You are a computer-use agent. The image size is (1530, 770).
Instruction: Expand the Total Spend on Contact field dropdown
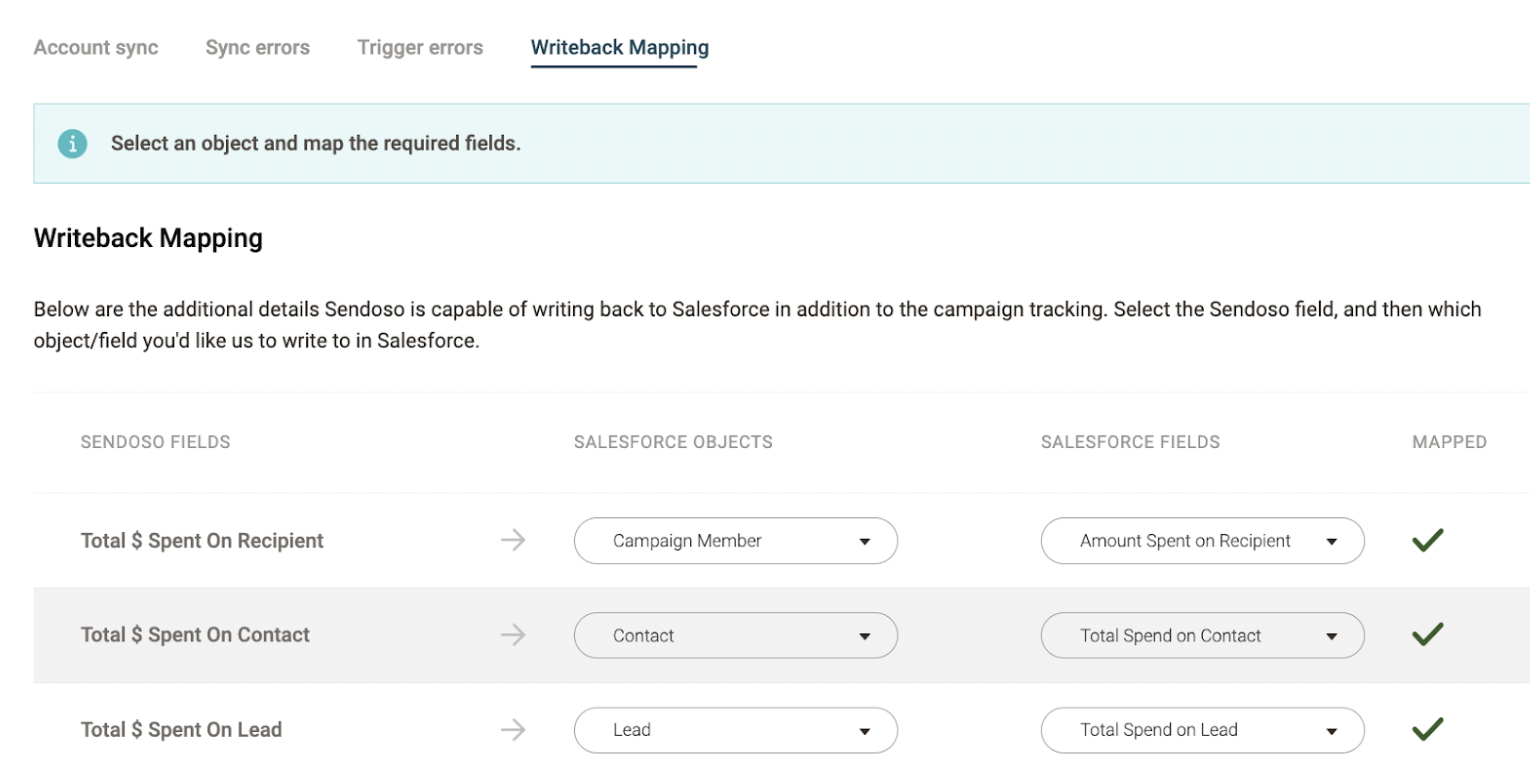1203,635
